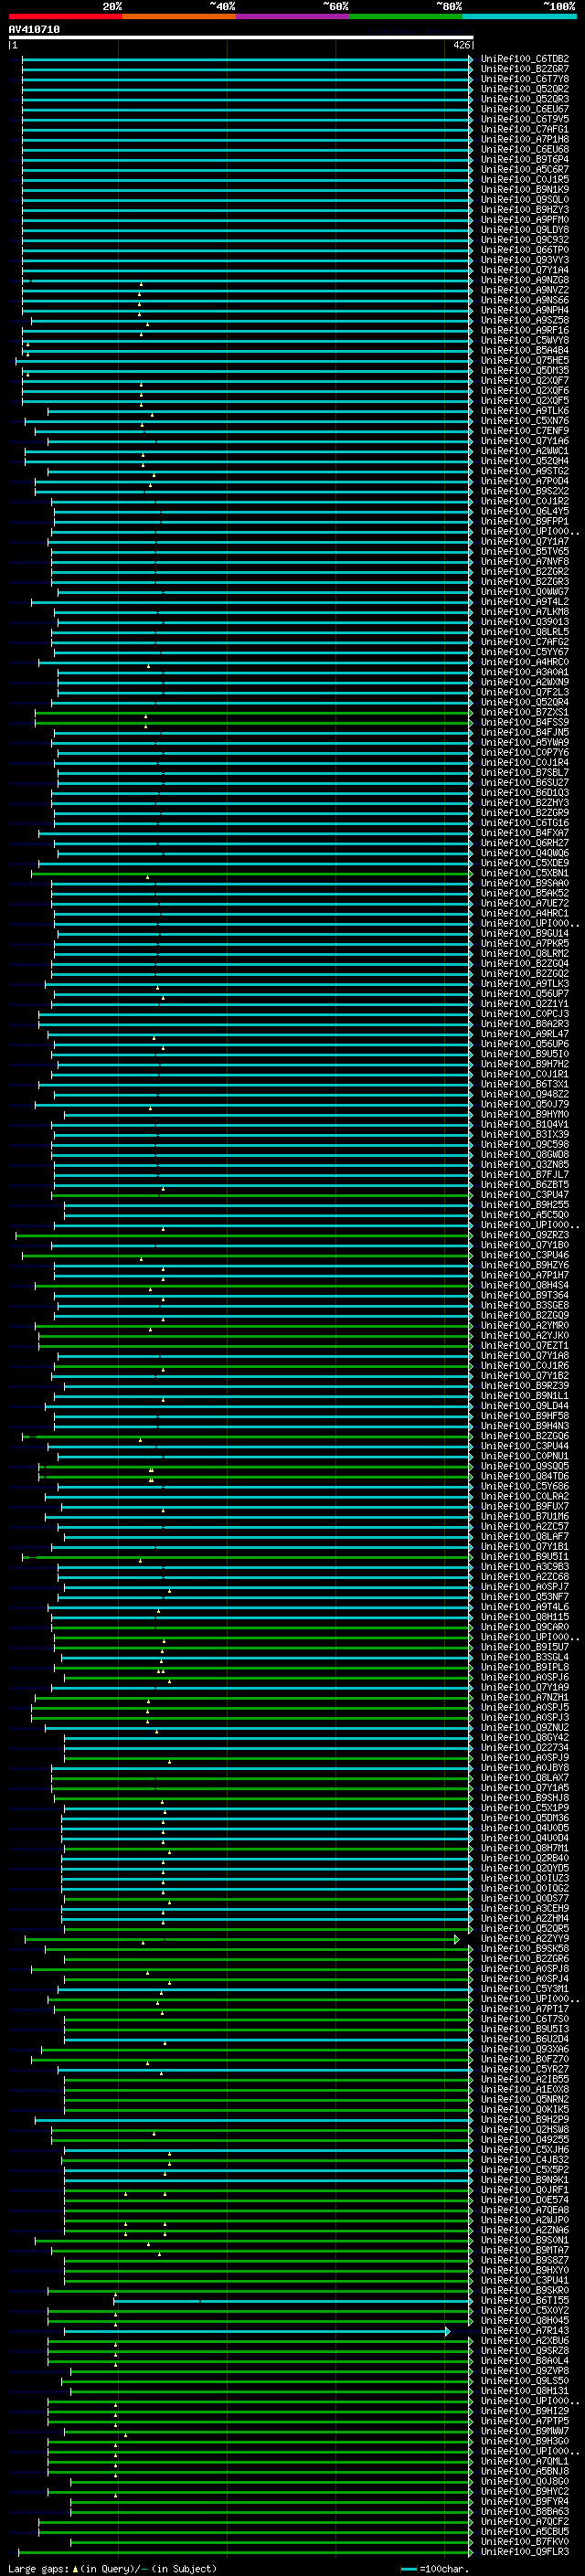The image size is (585, 2576).
Task: Click the cyan ~100% identity color segment
Action: (x=520, y=17)
